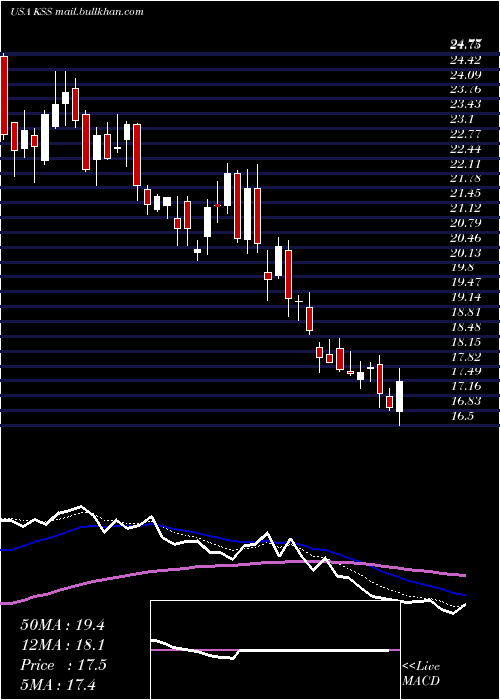Select the 12MA : 18.1 reading
Screen dimensions: 500x700
(x=62, y=645)
